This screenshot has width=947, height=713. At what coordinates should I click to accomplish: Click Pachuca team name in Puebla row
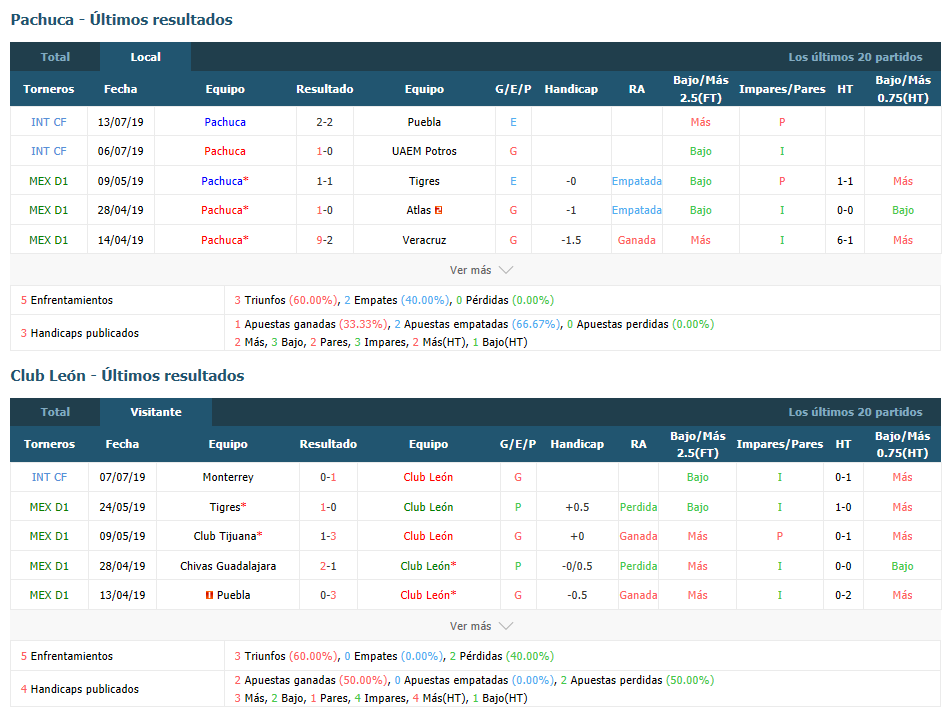(225, 122)
